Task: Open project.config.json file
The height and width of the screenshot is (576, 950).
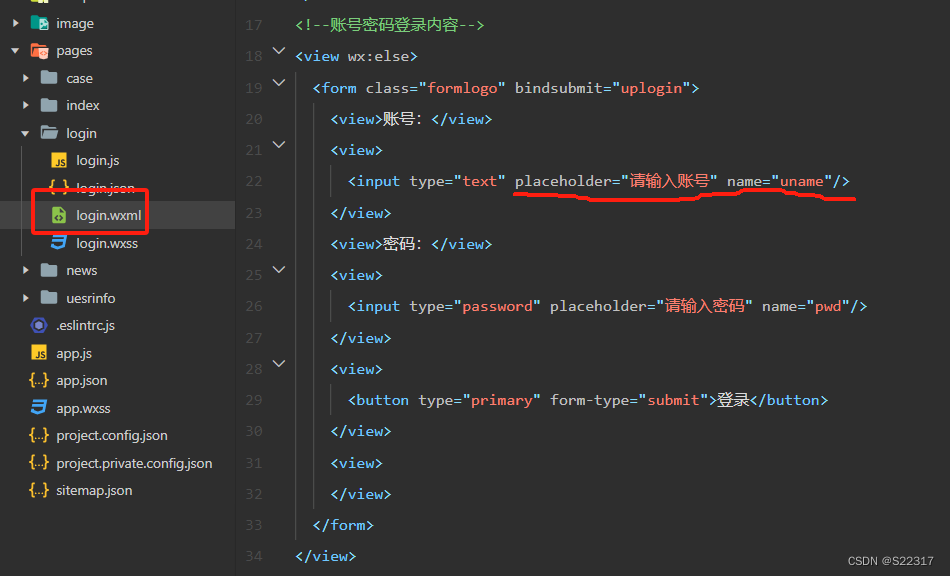Action: pos(111,435)
